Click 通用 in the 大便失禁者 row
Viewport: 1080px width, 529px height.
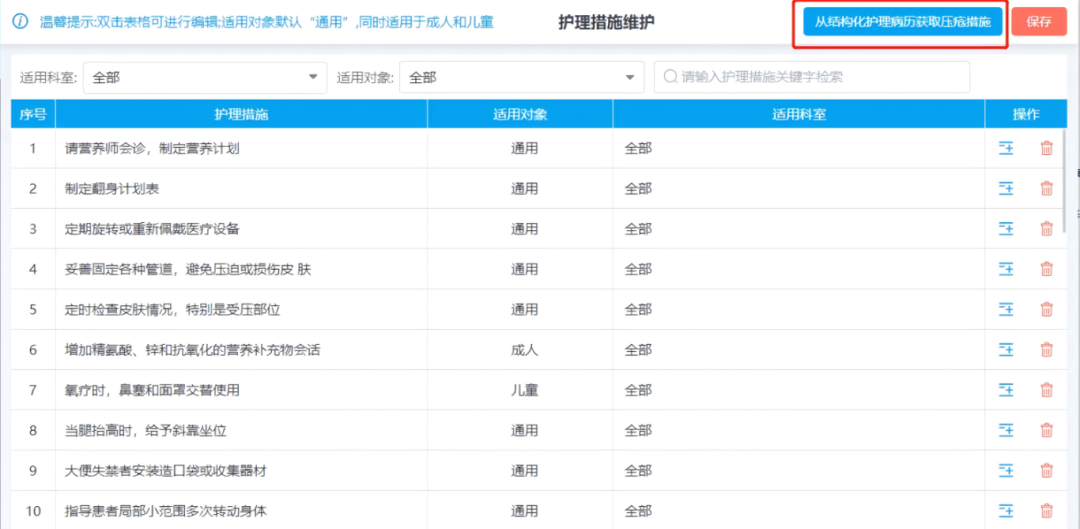click(x=524, y=471)
